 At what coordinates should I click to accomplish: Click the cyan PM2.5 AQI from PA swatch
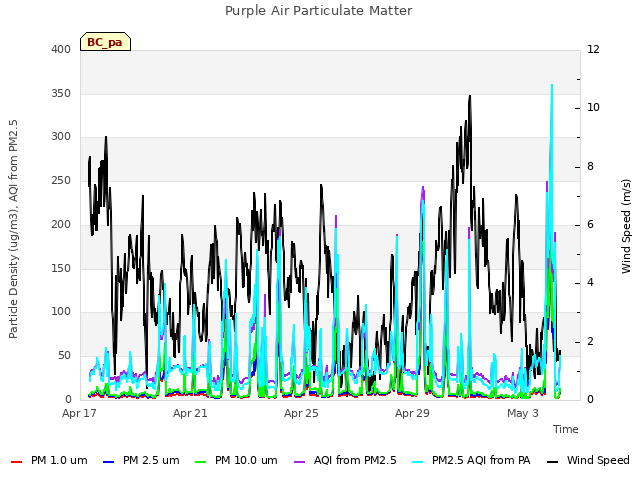pos(418,462)
